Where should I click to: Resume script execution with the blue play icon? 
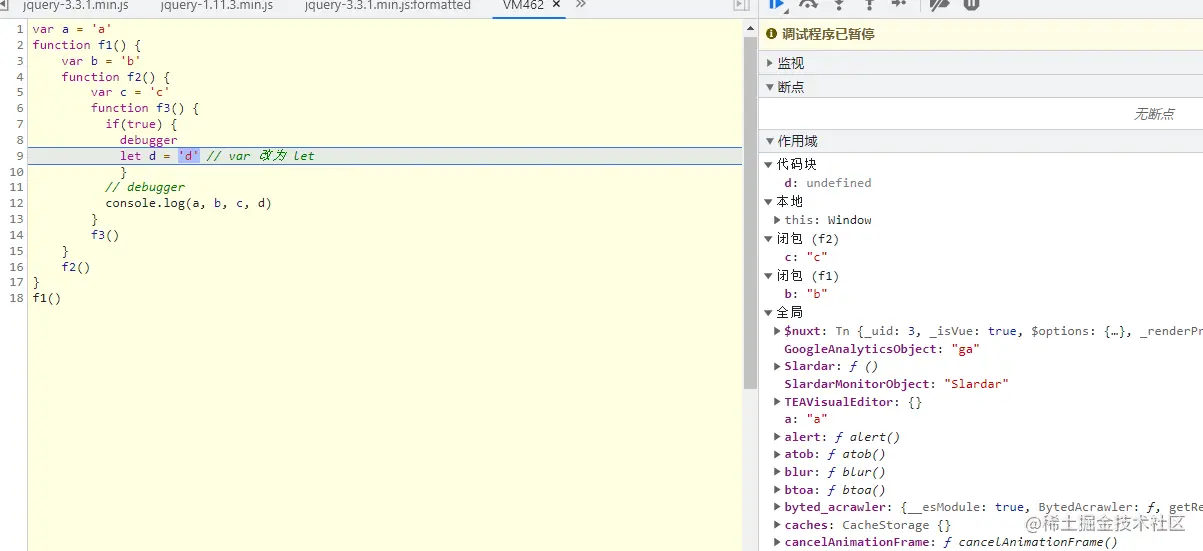click(777, 4)
